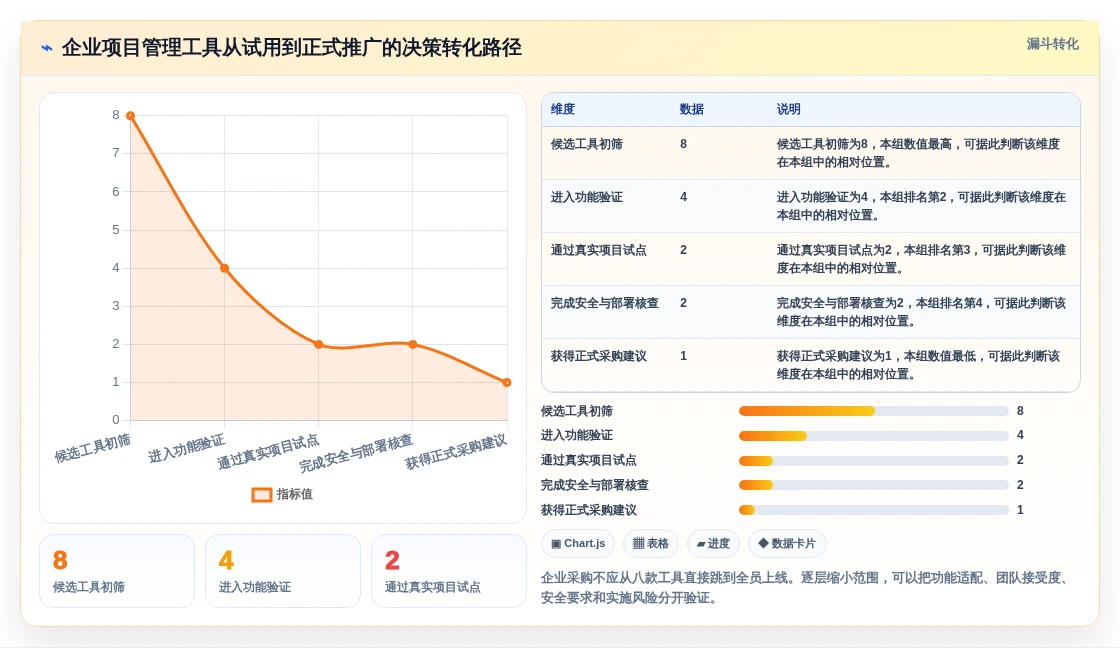Open the card showing 2 通过真实项目试点

[x=449, y=571]
